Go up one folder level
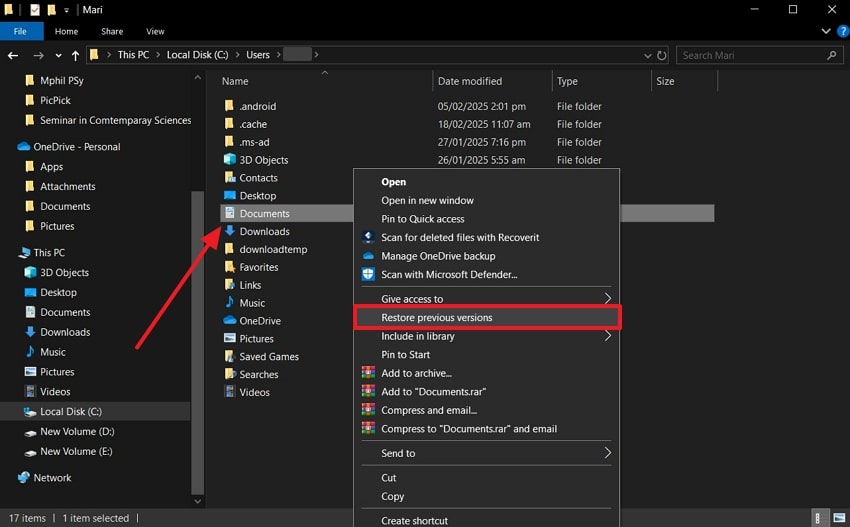The height and width of the screenshot is (527, 850). [x=74, y=55]
